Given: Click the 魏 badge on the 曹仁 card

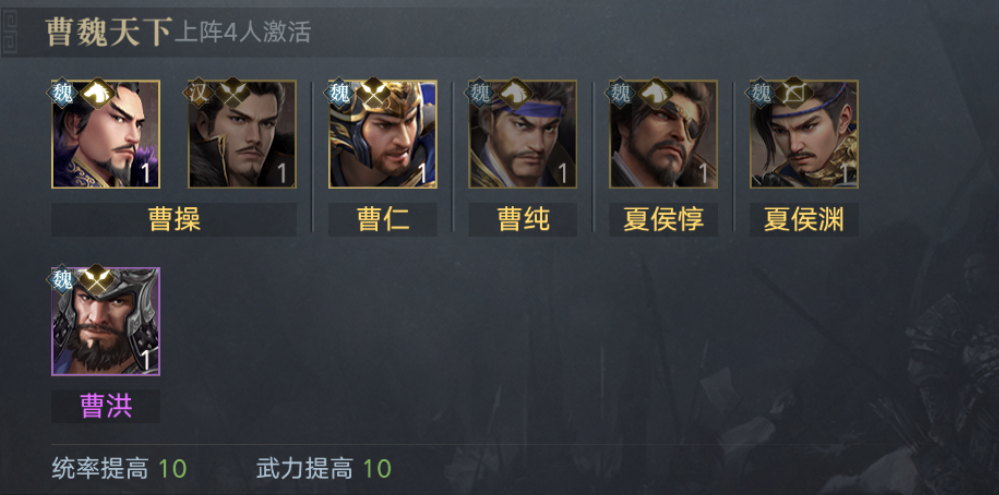Looking at the screenshot, I should point(339,93).
